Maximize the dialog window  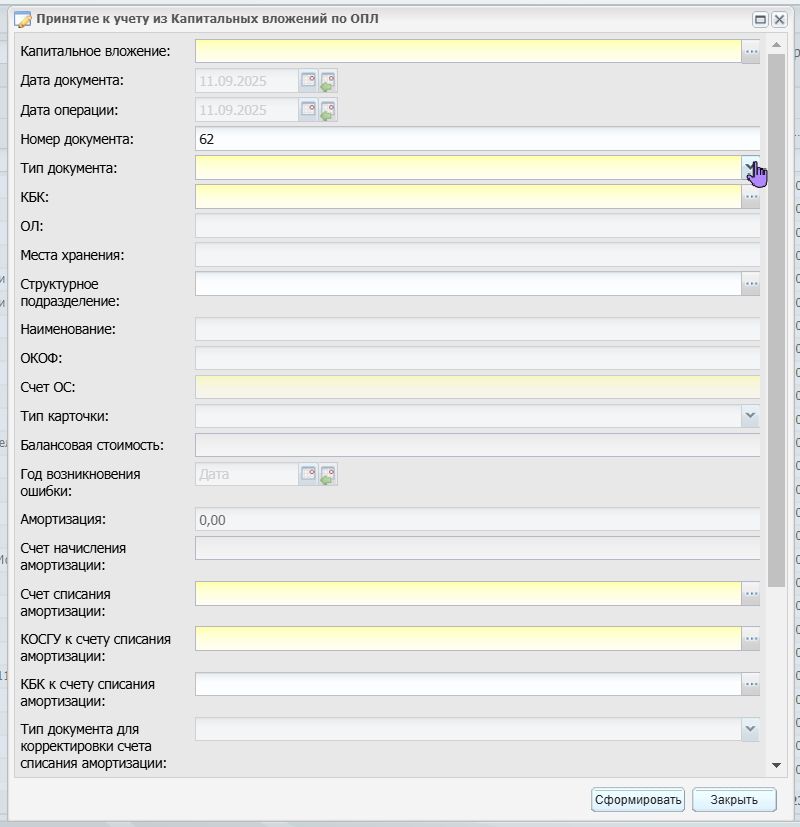click(x=760, y=20)
